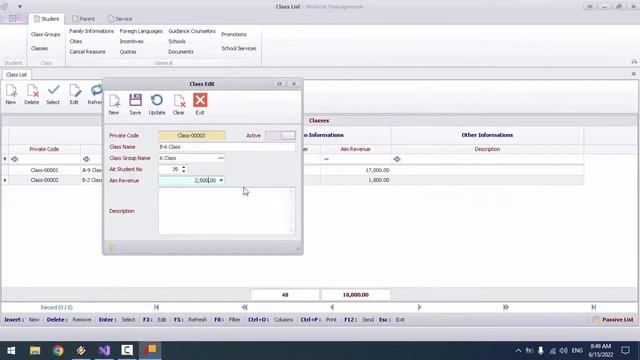Open Schools ribbon item
This screenshot has width=640, height=360.
coord(177,41)
